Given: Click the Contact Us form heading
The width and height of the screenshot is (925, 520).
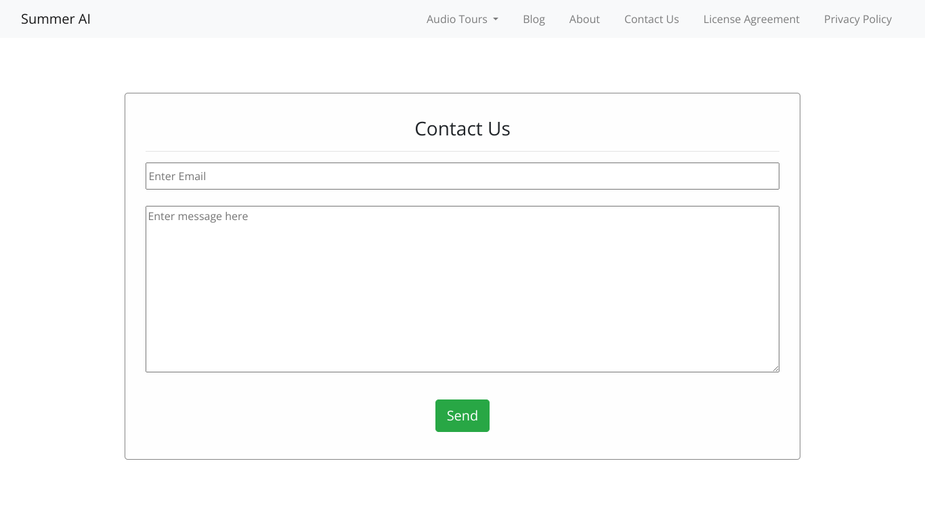Looking at the screenshot, I should click(462, 129).
